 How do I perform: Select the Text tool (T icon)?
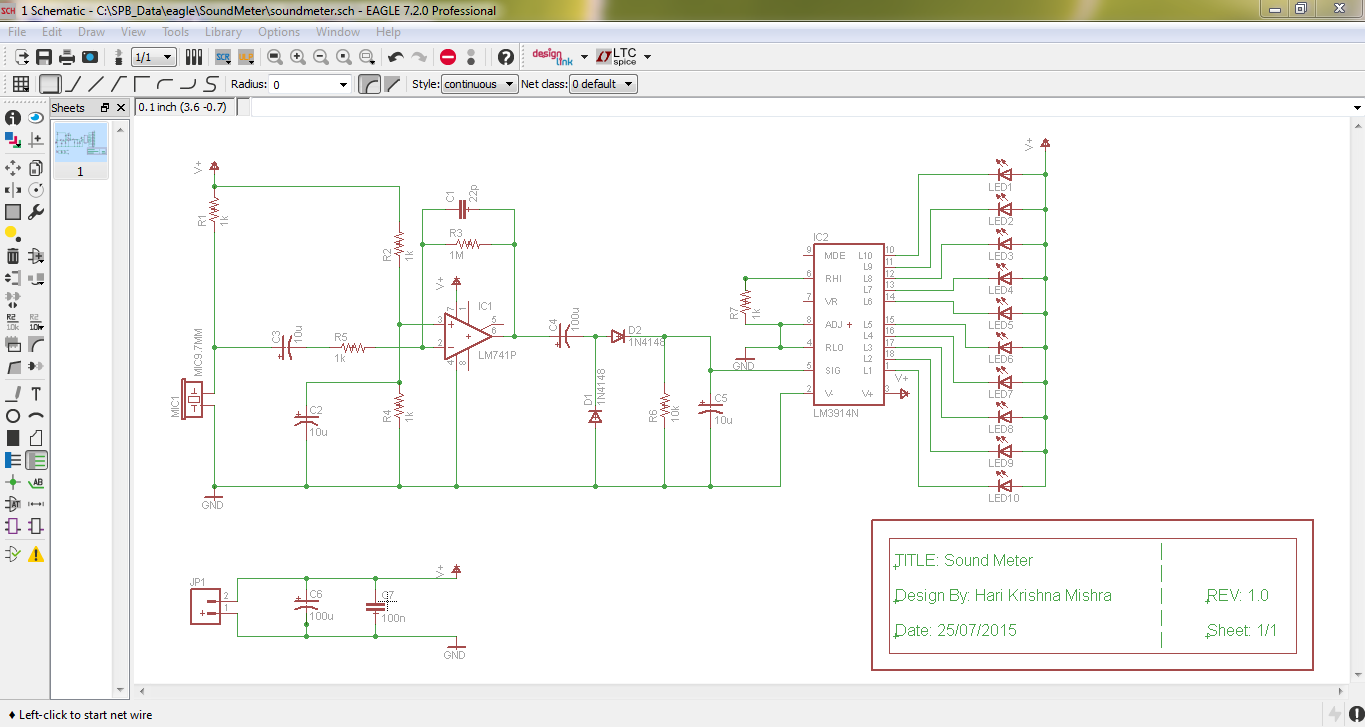[37, 394]
